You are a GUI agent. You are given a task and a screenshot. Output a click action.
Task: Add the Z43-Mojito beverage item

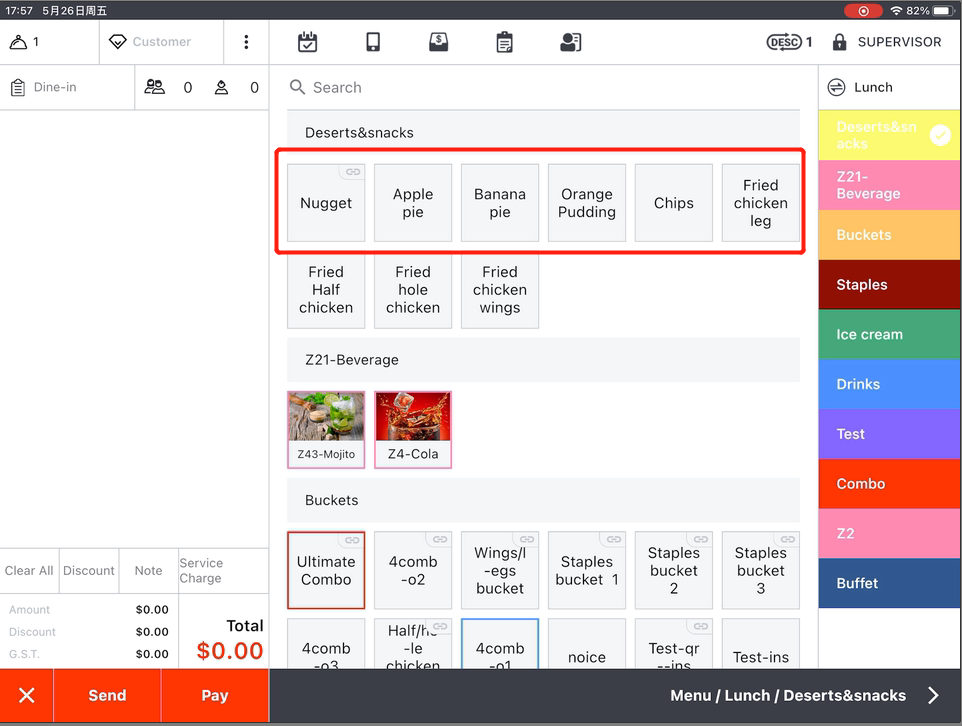click(x=326, y=429)
